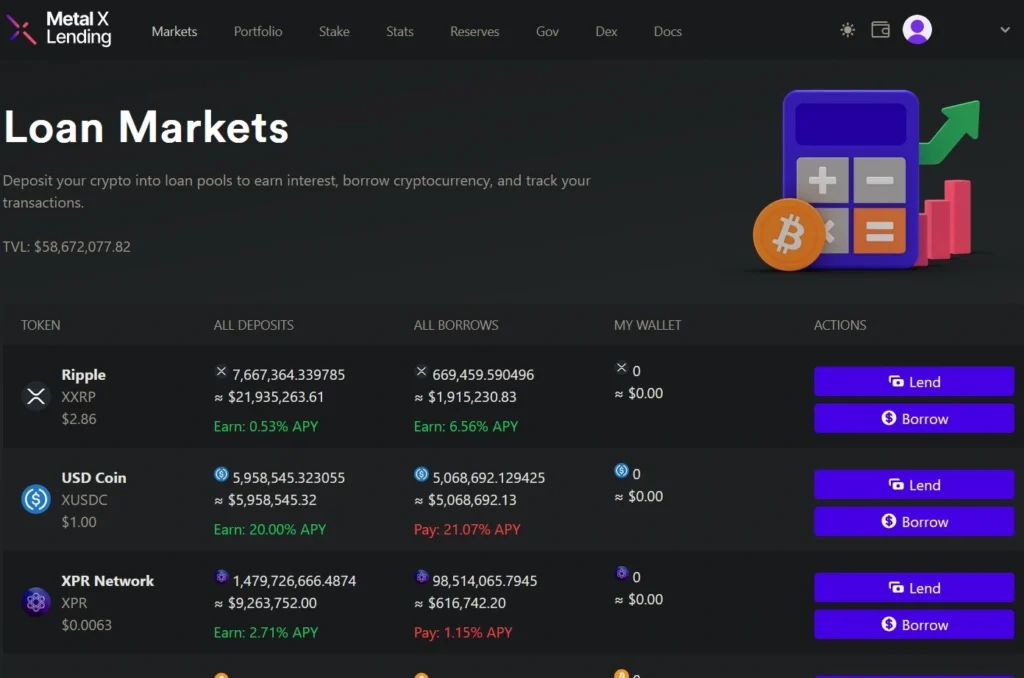Click the USD Coin token icon

pos(36,499)
